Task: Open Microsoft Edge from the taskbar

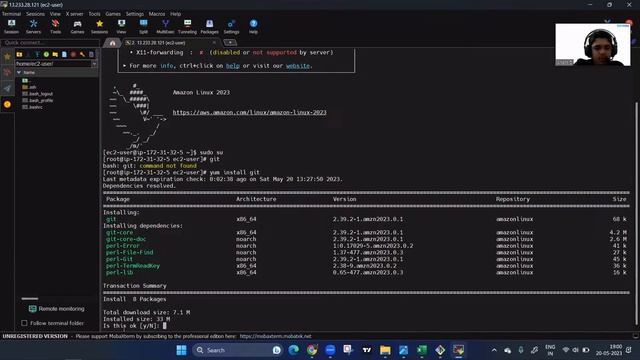Action: (x=293, y=350)
